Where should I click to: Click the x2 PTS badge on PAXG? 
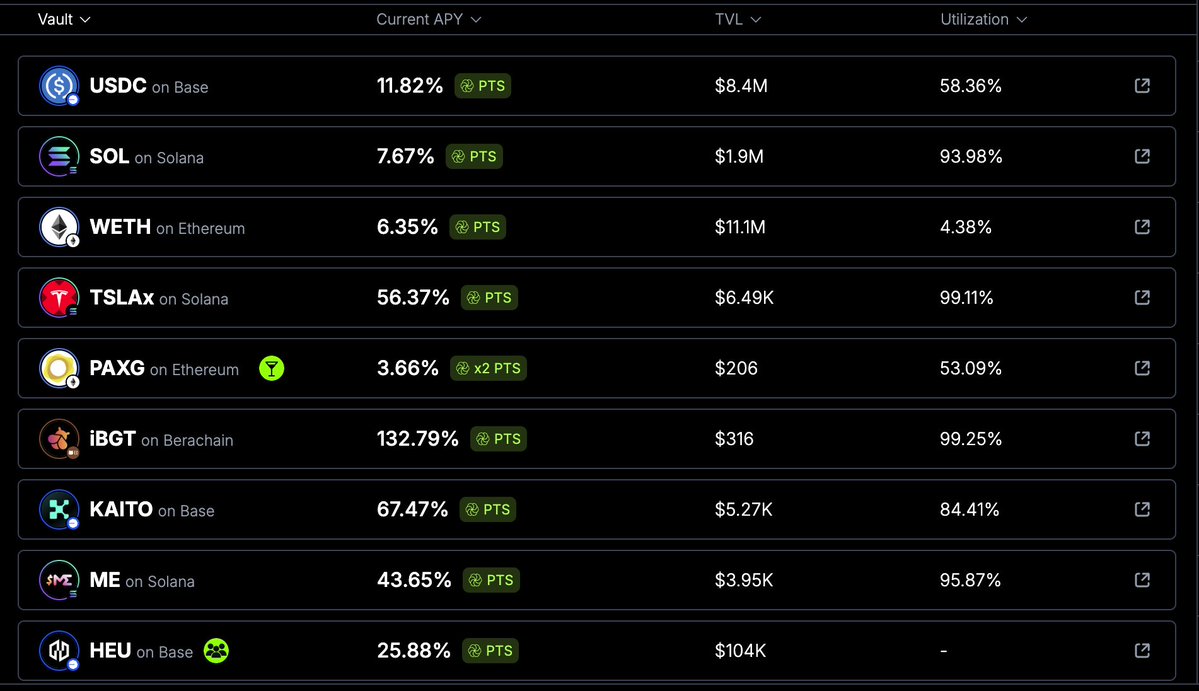point(489,368)
